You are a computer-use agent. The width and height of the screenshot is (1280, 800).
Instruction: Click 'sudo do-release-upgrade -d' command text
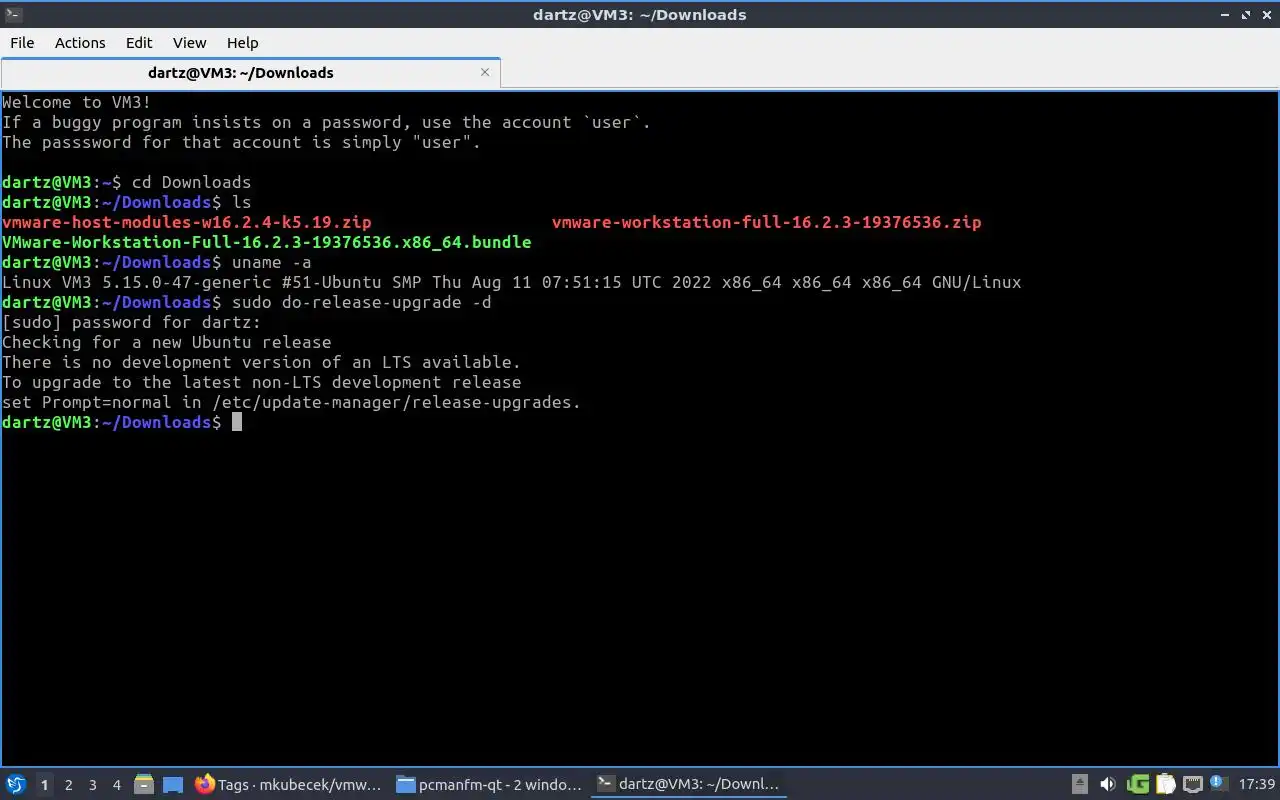click(362, 302)
